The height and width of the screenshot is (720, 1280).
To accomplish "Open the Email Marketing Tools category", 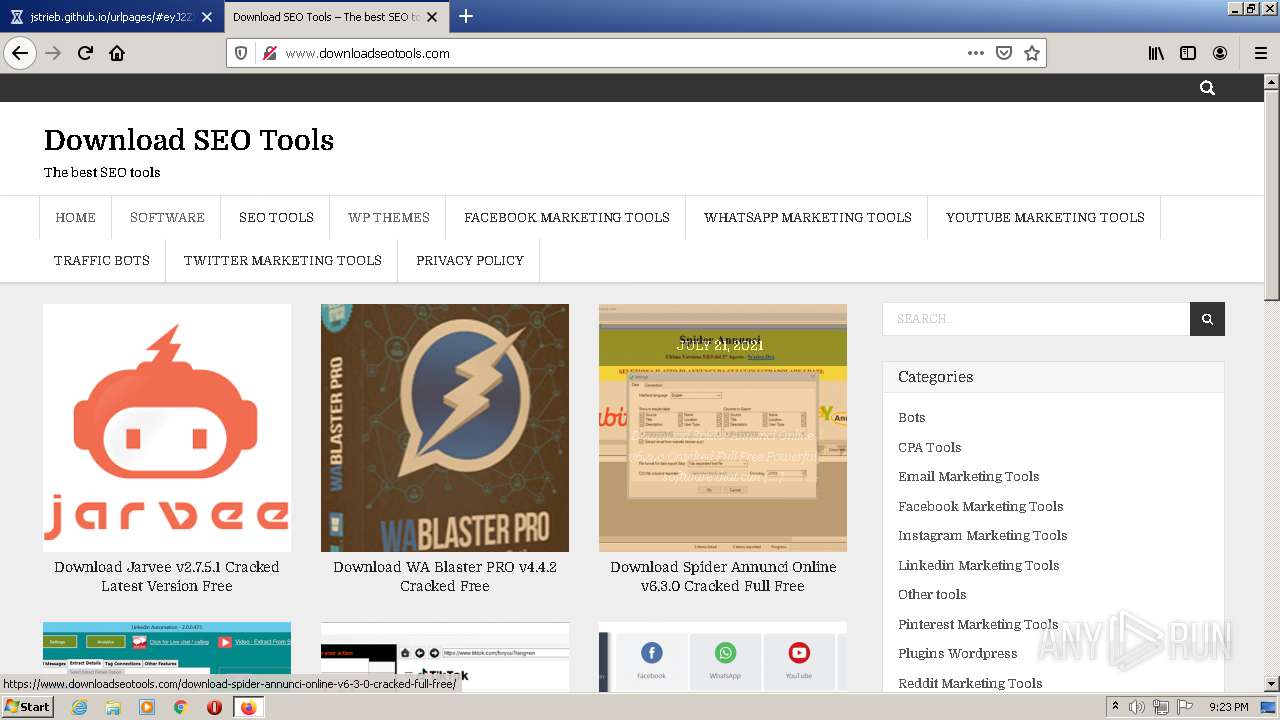I will click(x=968, y=476).
